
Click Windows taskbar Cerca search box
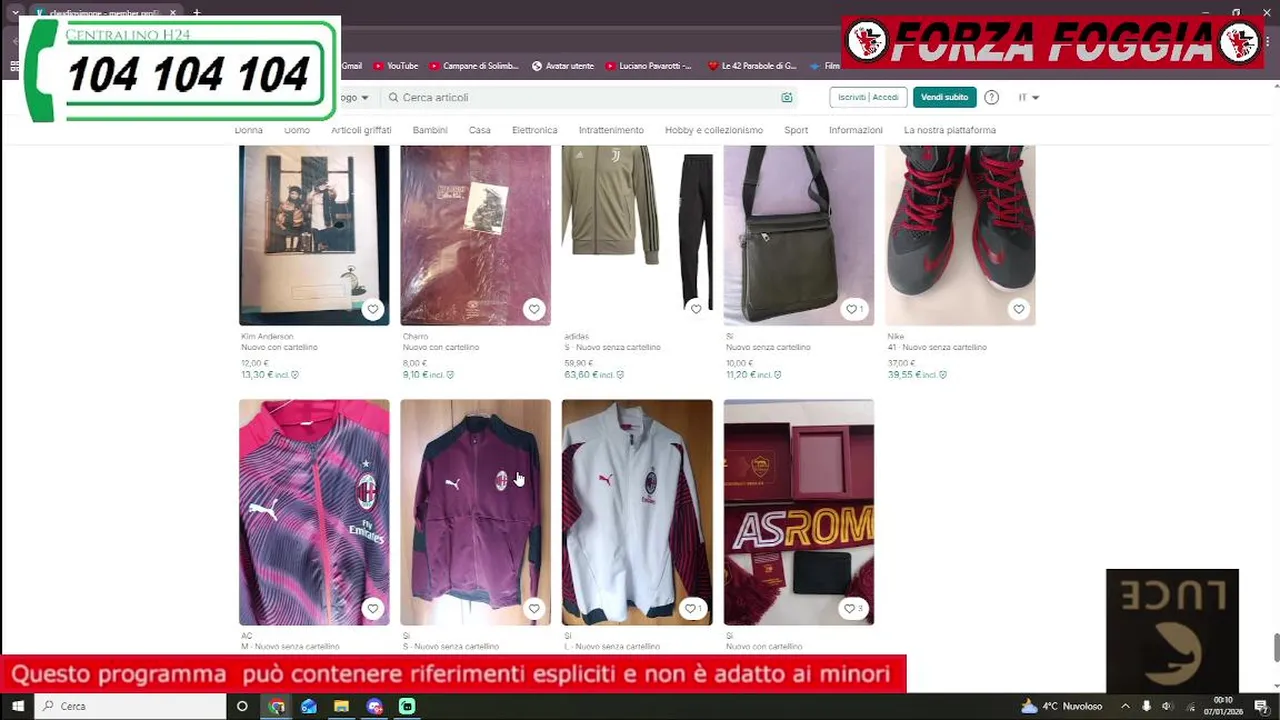click(x=130, y=706)
